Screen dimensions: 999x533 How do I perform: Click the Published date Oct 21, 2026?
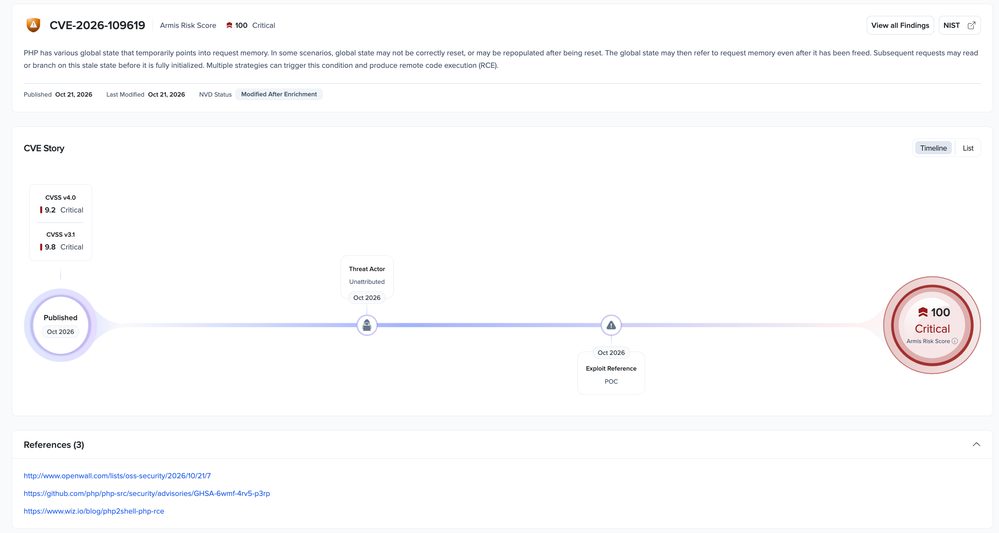click(x=74, y=94)
